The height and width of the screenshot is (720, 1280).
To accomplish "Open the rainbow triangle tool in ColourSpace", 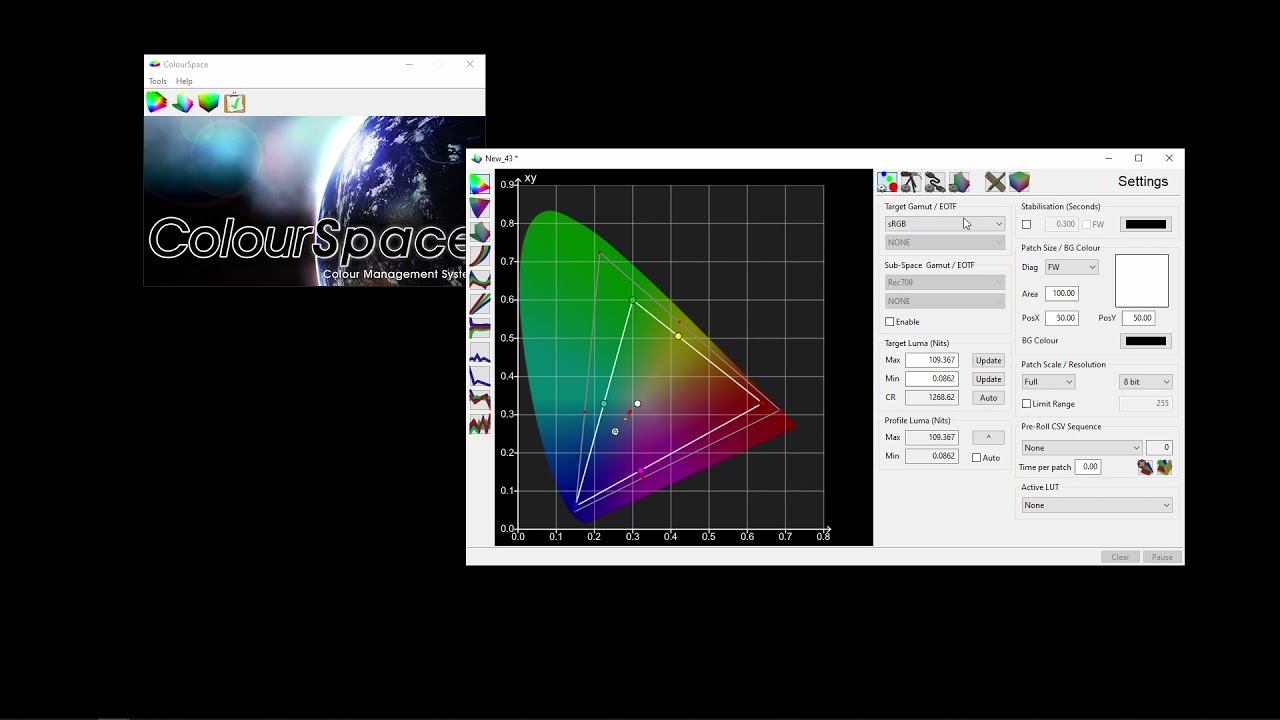I will pos(157,102).
